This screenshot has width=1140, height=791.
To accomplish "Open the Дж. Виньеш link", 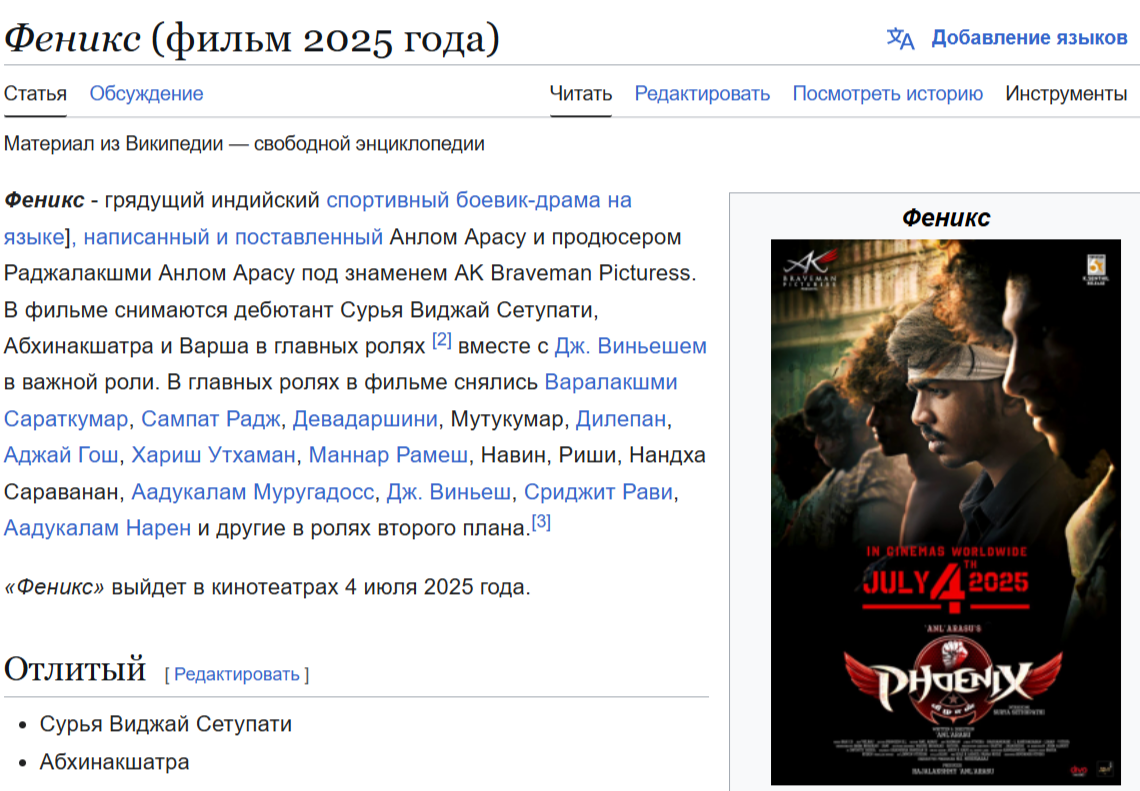I will click(x=449, y=492).
